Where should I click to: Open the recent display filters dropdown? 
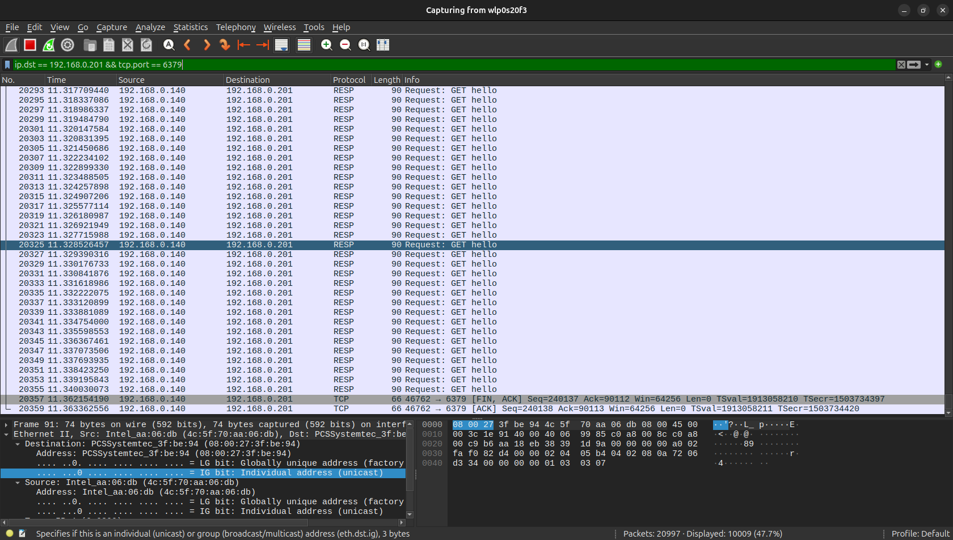[927, 65]
